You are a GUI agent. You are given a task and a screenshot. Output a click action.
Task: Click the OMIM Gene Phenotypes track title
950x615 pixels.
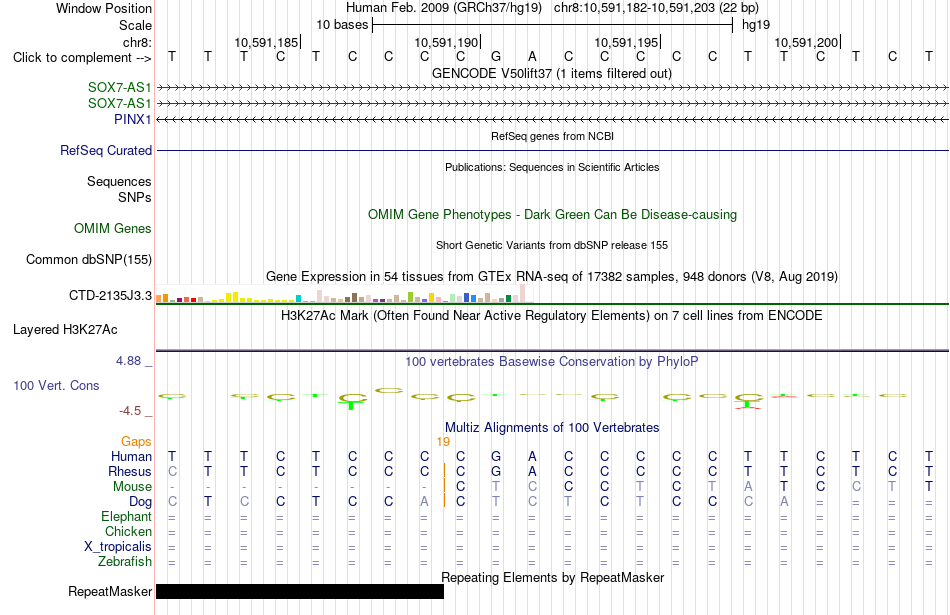click(553, 214)
